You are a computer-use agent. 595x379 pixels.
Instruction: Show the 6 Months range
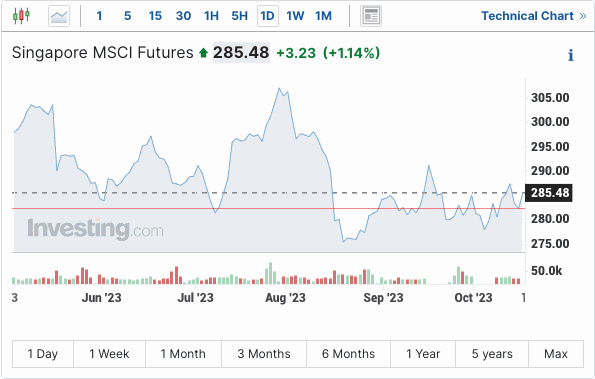(x=348, y=354)
